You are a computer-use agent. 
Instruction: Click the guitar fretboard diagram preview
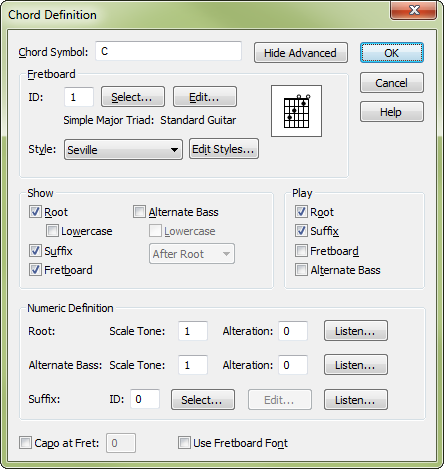coord(296,111)
